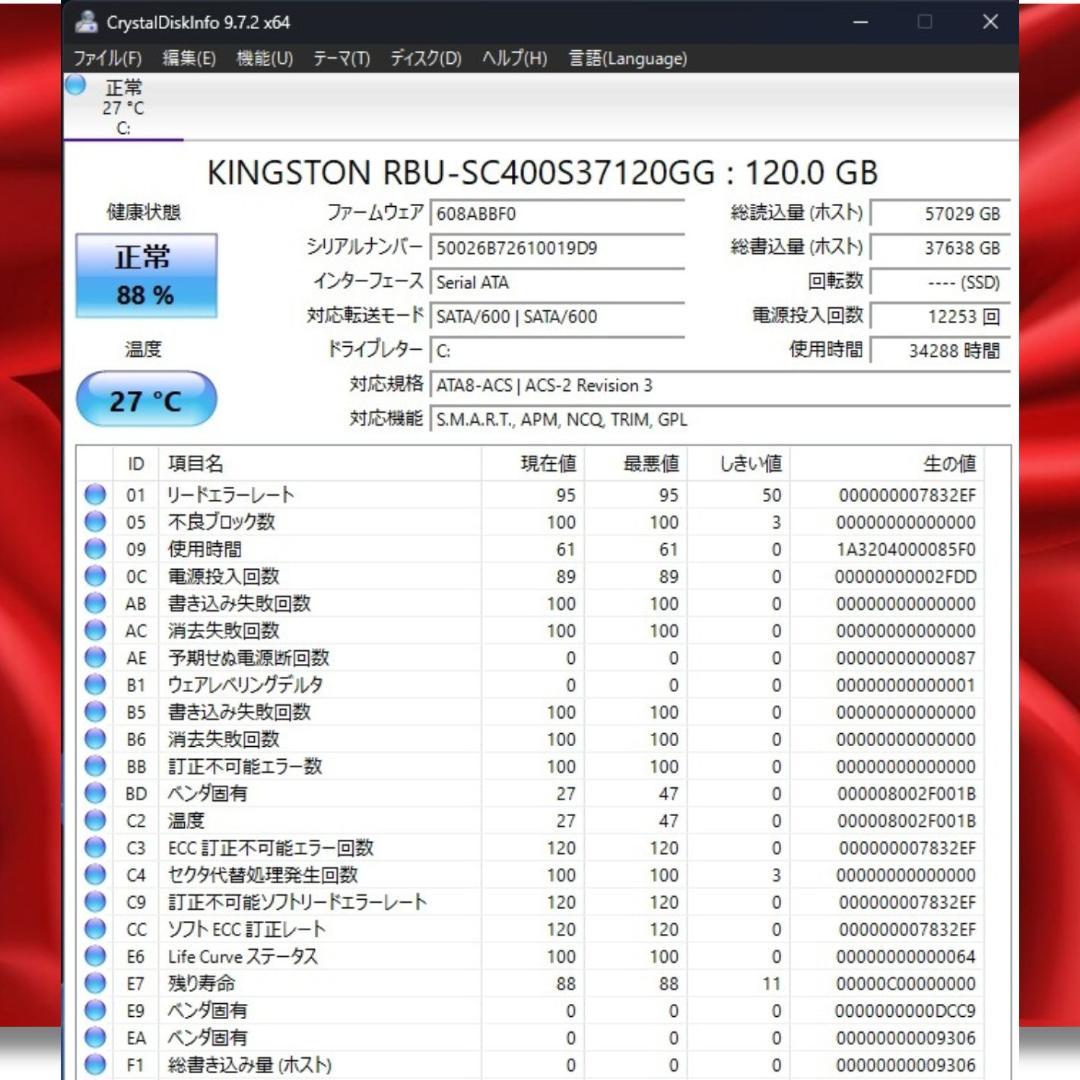Open the ヘルプ(H) menu
This screenshot has height=1080, width=1080.
(x=515, y=59)
